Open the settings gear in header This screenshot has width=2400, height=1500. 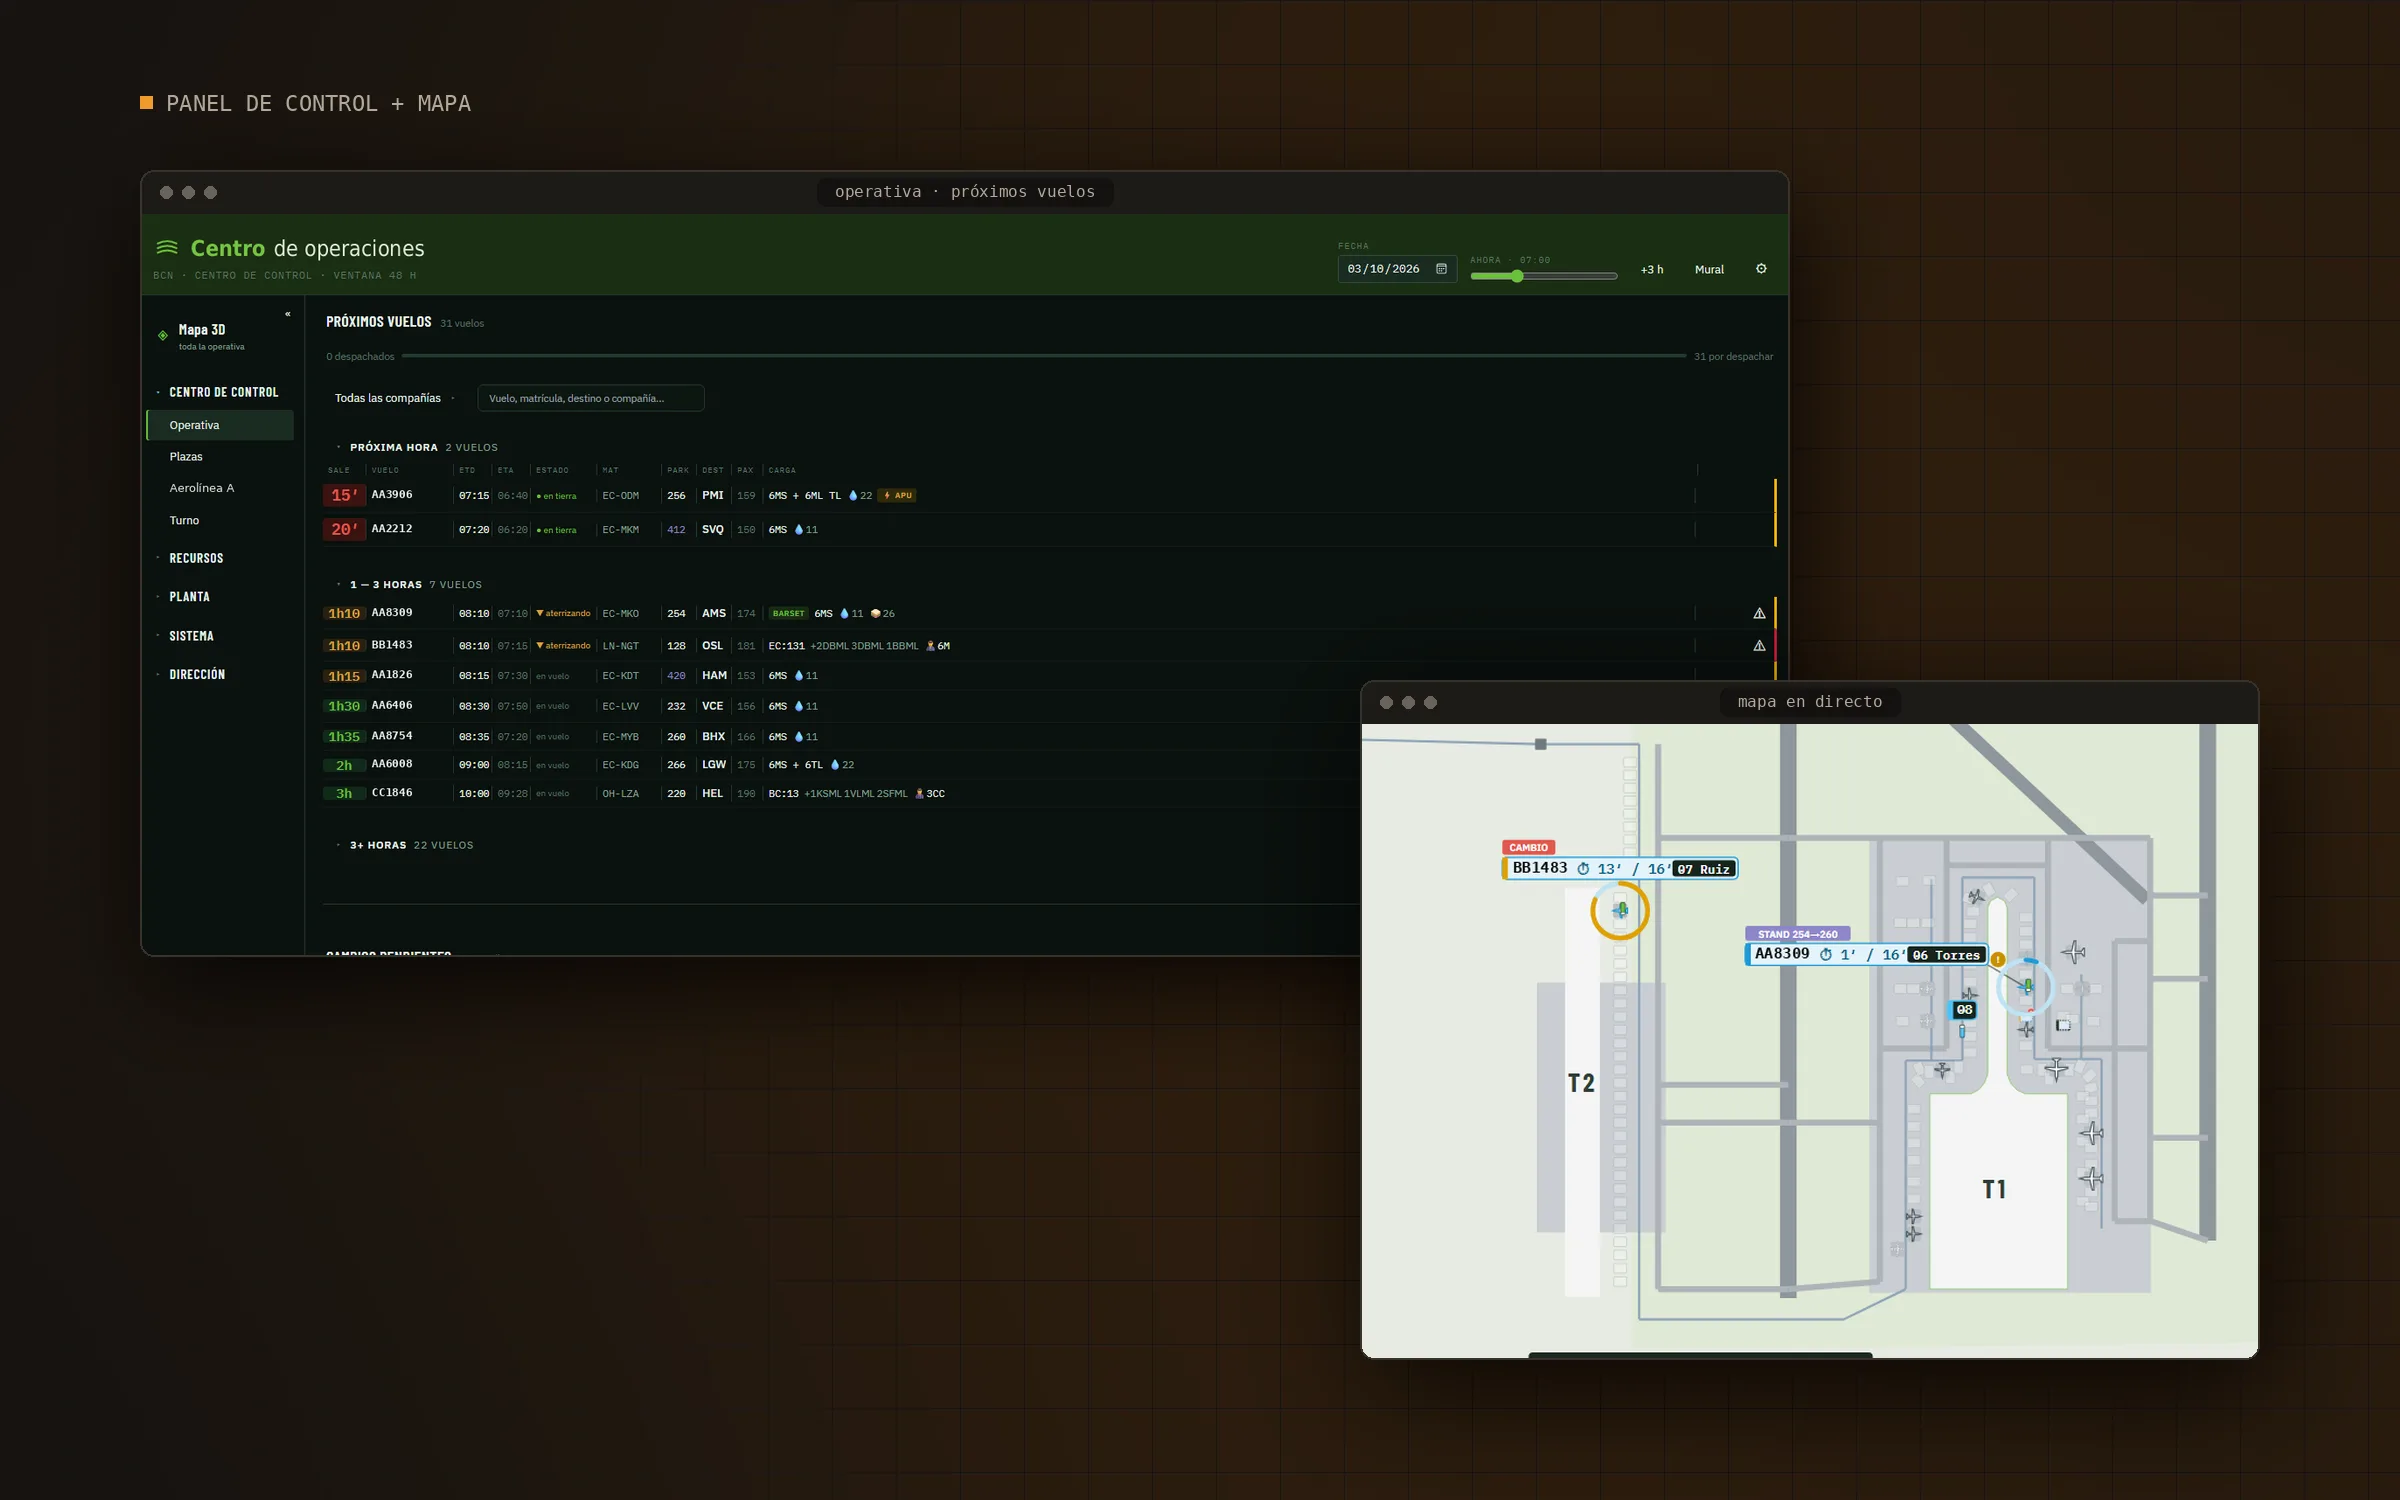(x=1761, y=269)
